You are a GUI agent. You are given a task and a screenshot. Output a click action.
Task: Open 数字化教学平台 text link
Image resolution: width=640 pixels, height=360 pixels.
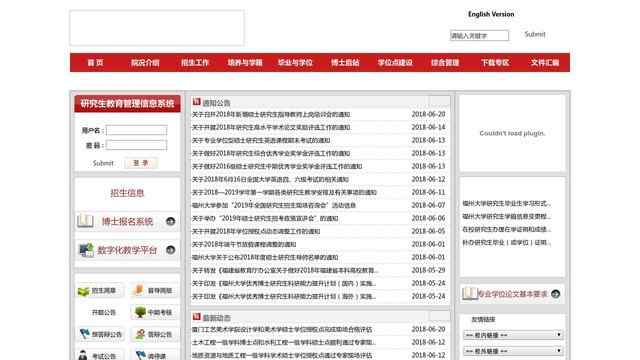127,250
